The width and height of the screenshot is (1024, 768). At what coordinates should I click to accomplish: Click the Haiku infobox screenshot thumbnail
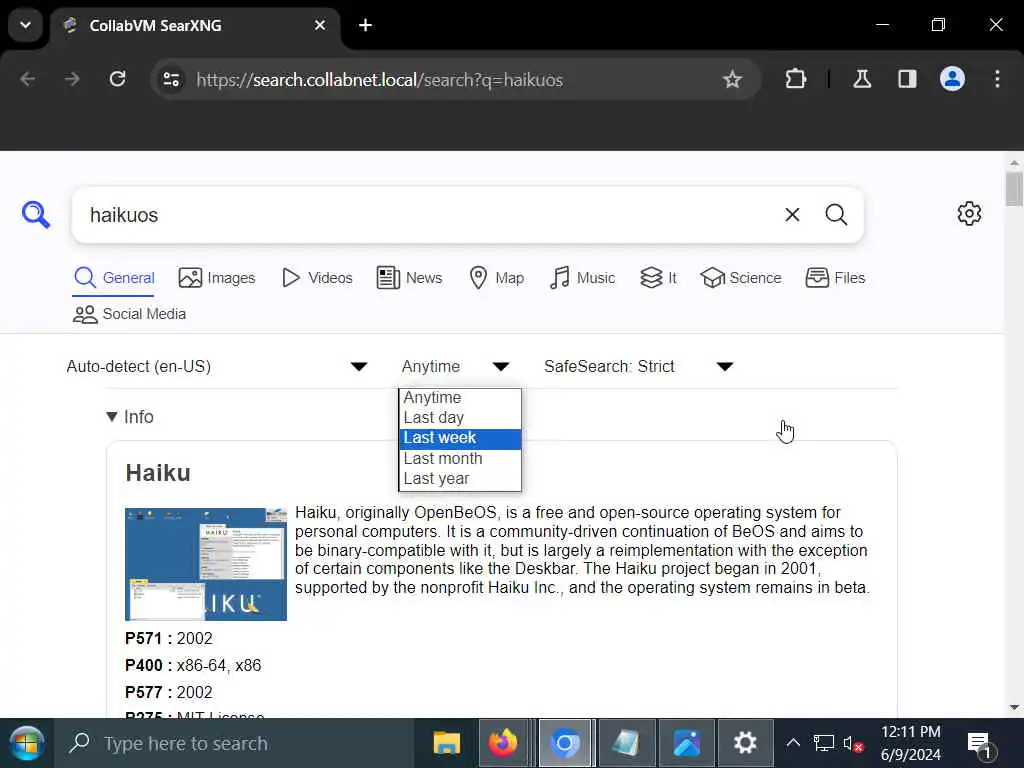(206, 564)
